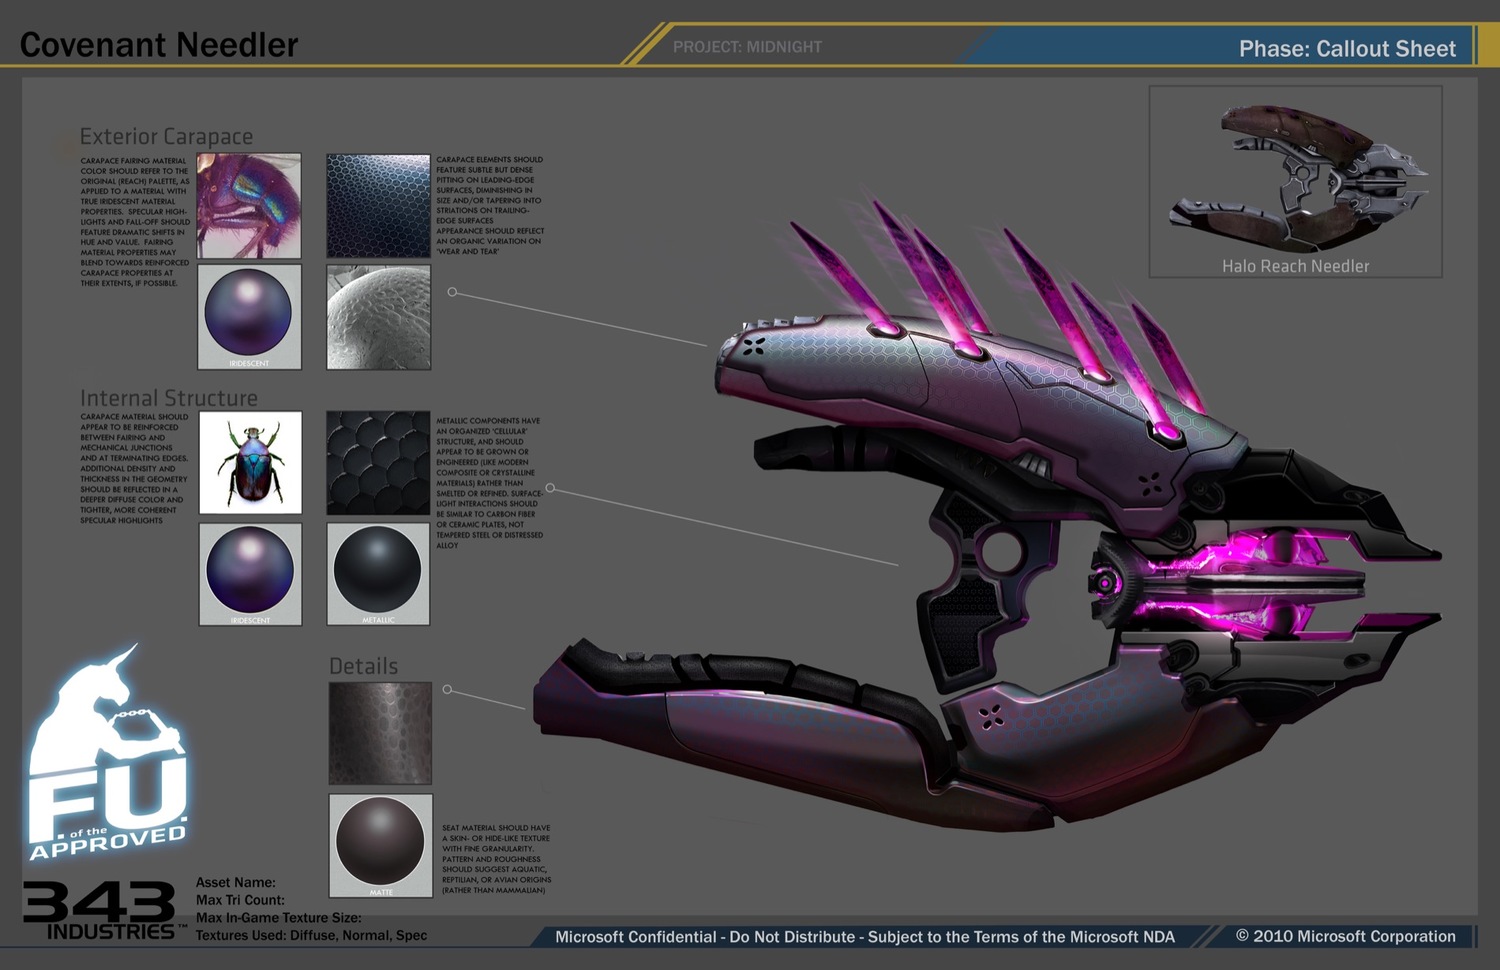Open the iridescent fly photo thumbnail

point(249,206)
